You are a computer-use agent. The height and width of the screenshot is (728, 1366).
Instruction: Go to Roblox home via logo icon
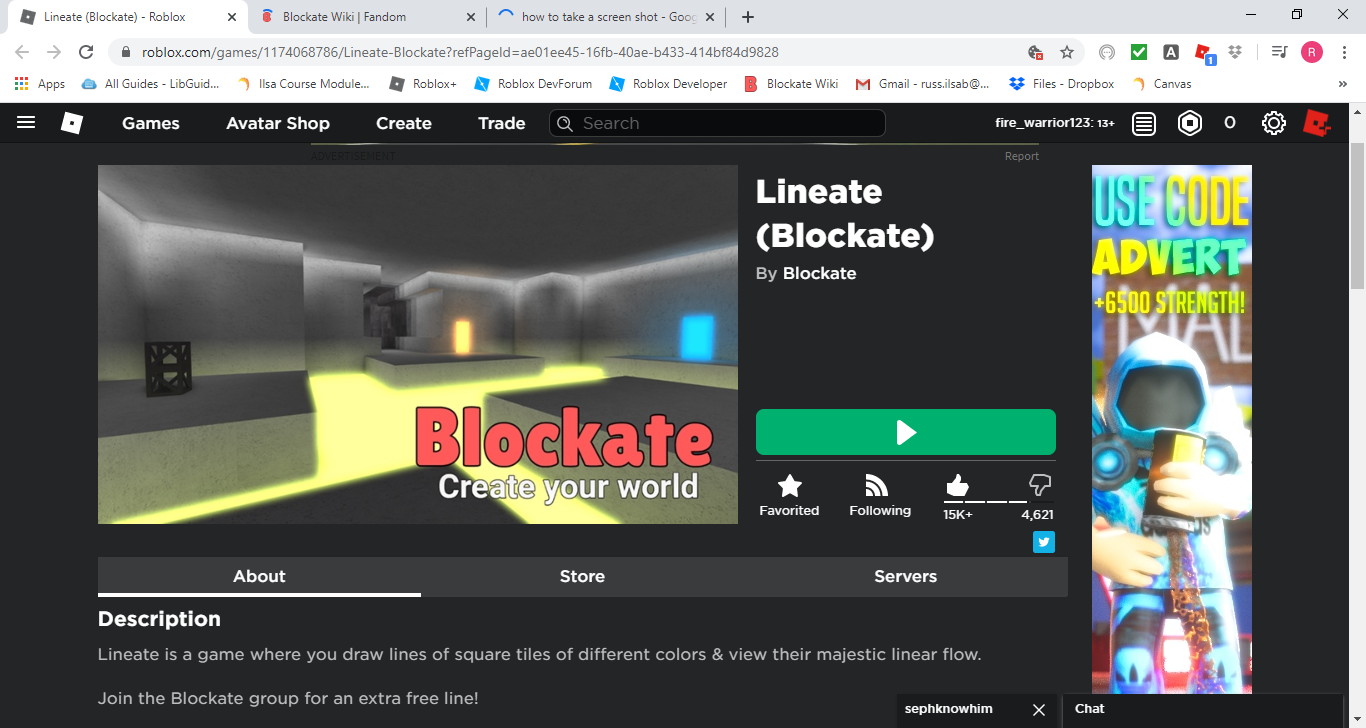click(x=71, y=123)
